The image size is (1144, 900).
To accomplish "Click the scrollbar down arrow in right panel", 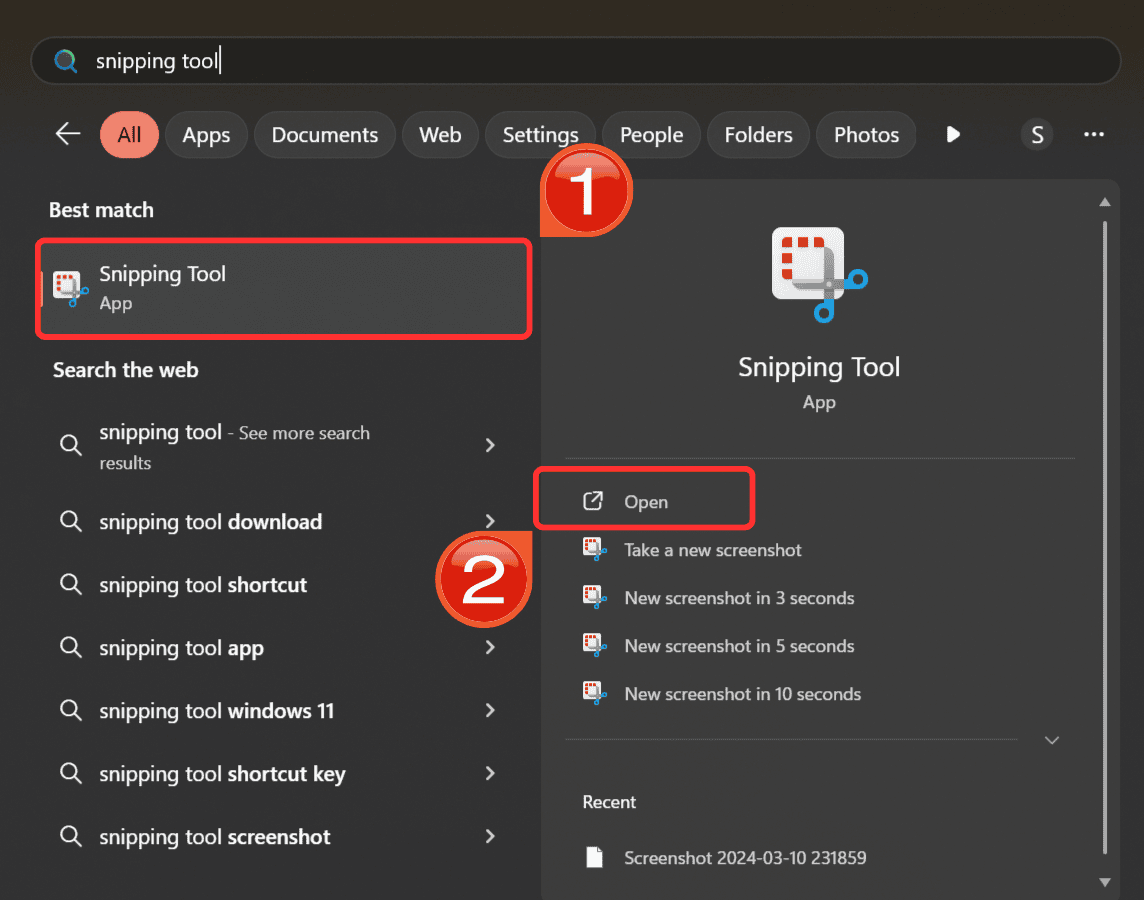I will tap(1105, 881).
